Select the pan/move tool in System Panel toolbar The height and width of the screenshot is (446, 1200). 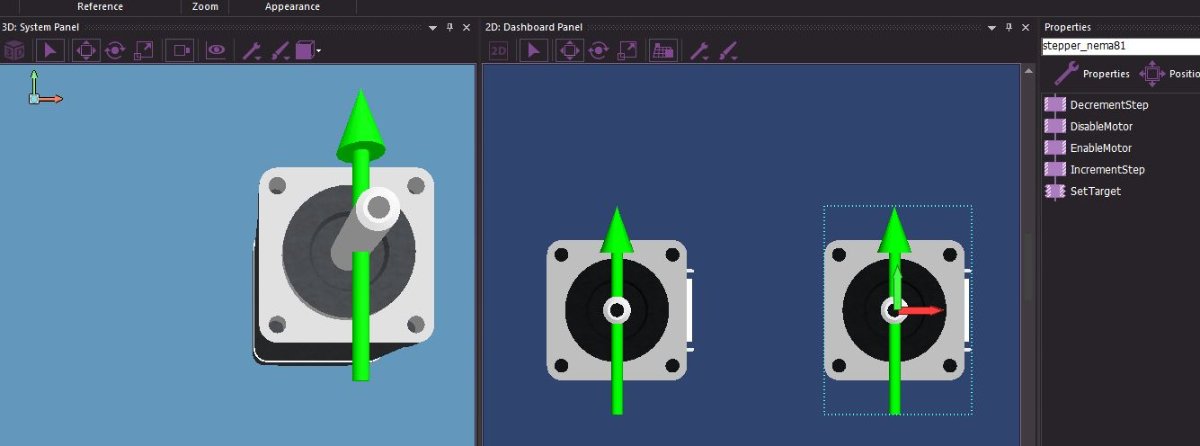[86, 50]
